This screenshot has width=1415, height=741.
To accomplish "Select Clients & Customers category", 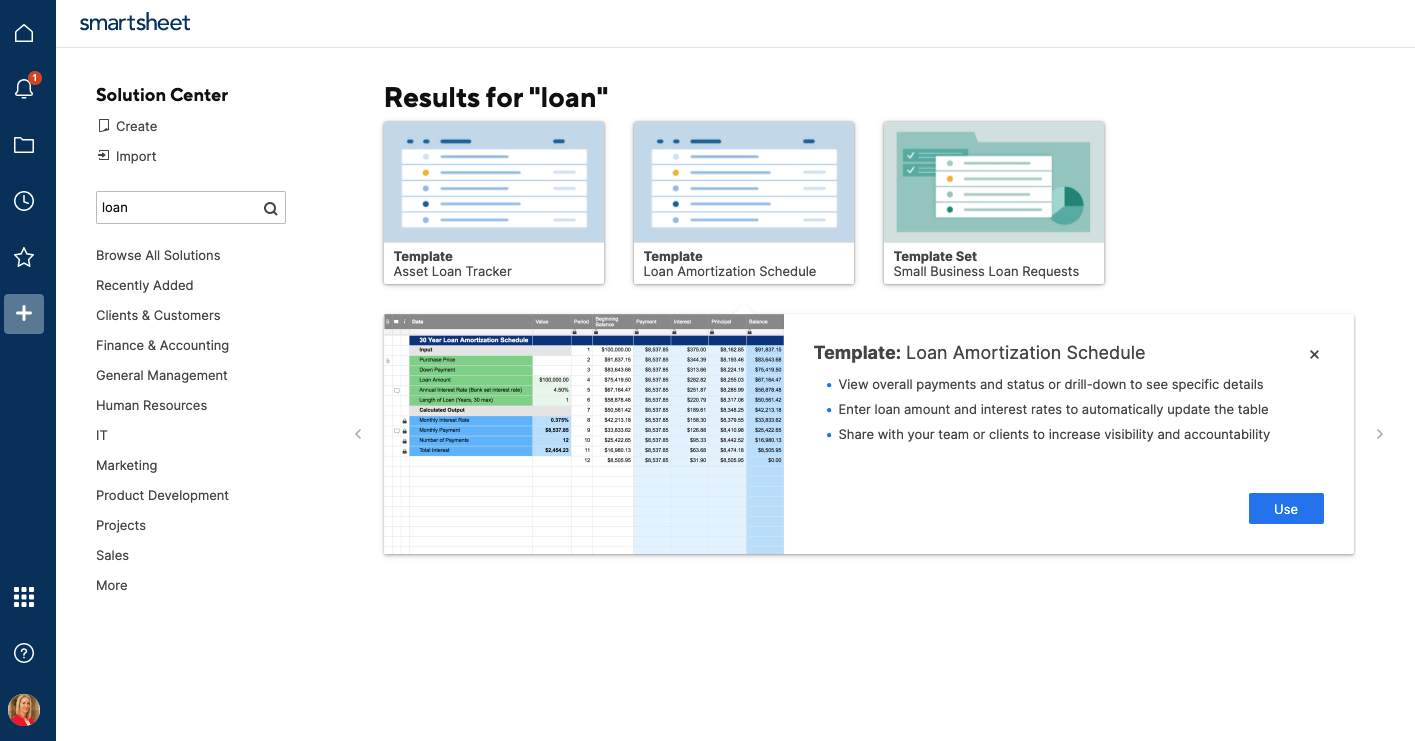I will tap(158, 315).
